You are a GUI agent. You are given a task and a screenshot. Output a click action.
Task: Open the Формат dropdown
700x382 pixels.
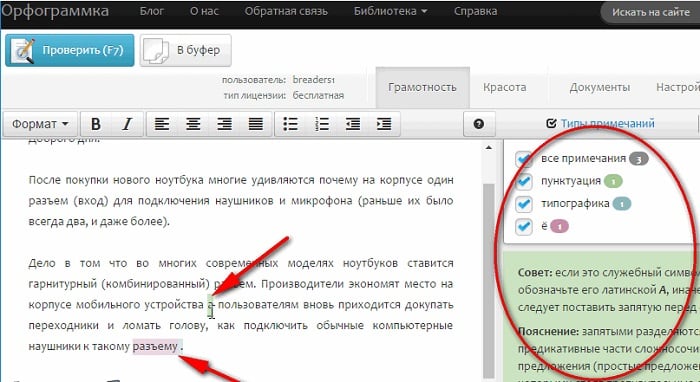(x=40, y=124)
